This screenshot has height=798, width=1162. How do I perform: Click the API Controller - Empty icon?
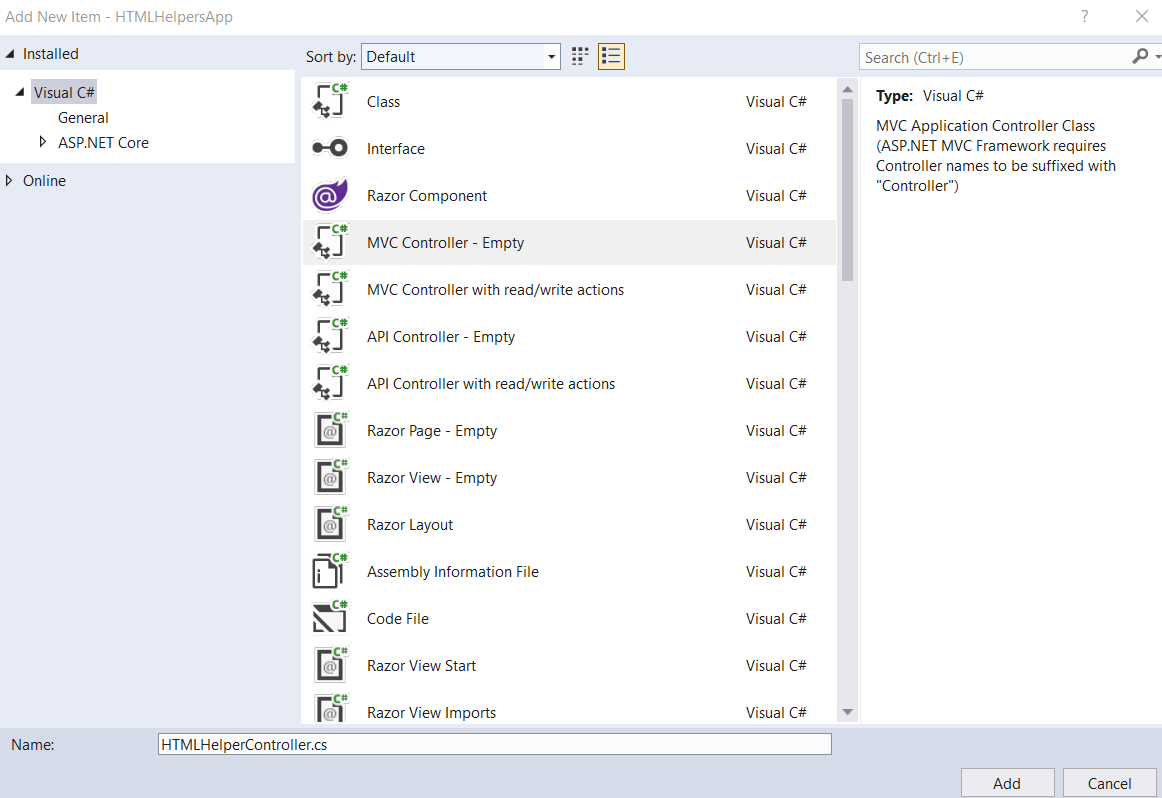coord(330,336)
